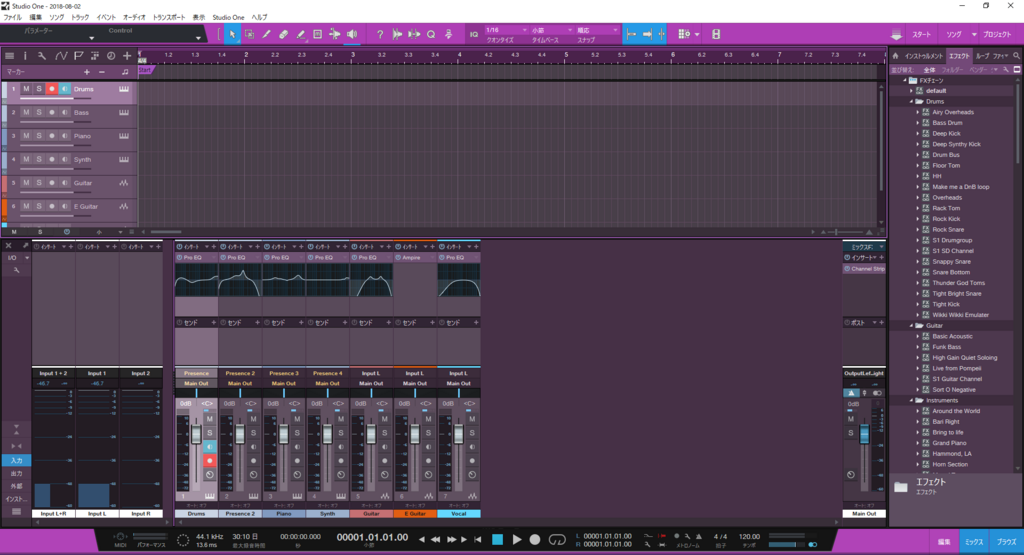Click the Snare Bottom preset
The image size is (1024, 555).
point(951,272)
